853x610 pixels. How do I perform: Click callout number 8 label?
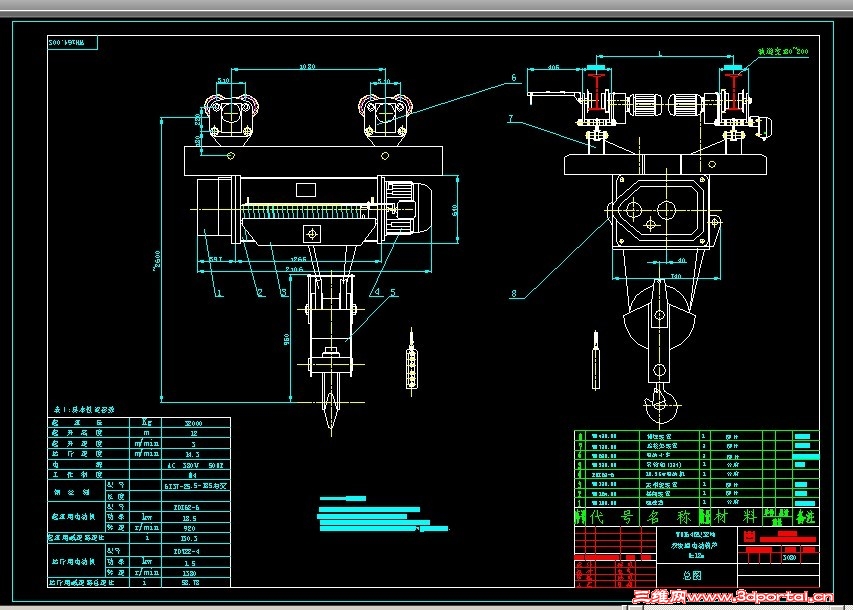514,294
